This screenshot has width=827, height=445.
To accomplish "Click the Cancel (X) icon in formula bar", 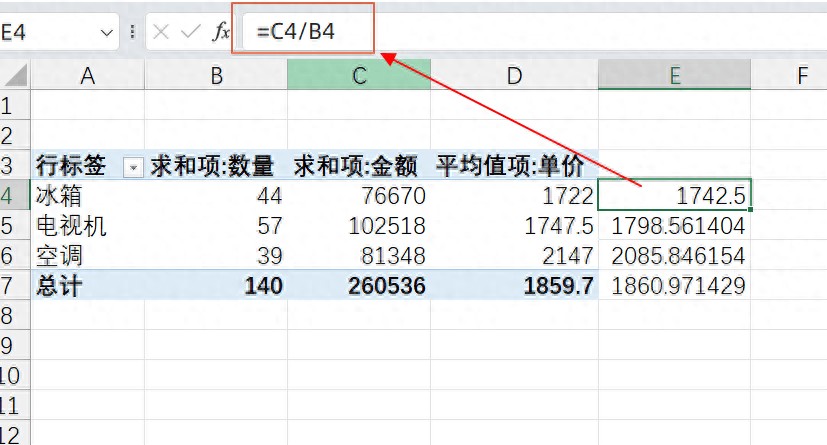I will 161,32.
